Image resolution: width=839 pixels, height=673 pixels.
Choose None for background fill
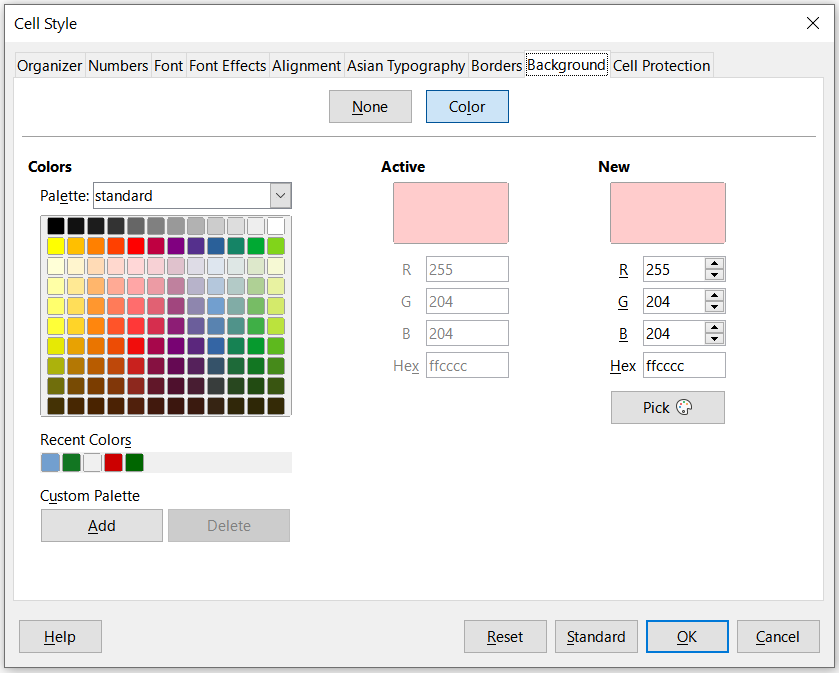tap(370, 106)
